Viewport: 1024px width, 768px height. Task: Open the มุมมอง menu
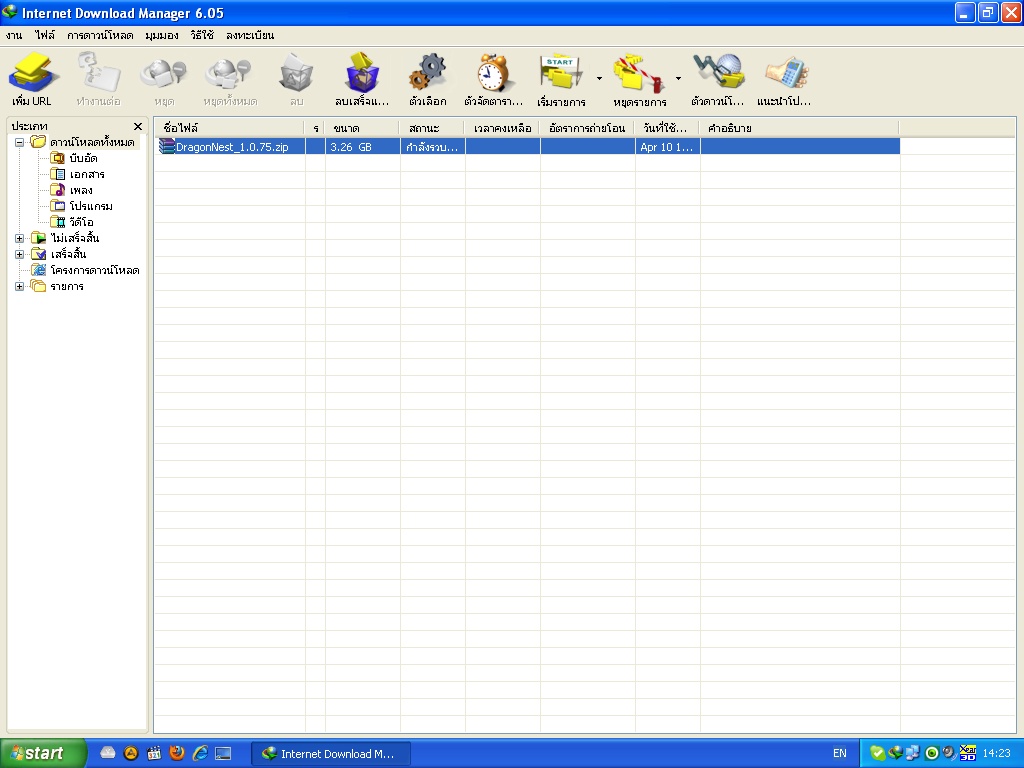click(161, 35)
